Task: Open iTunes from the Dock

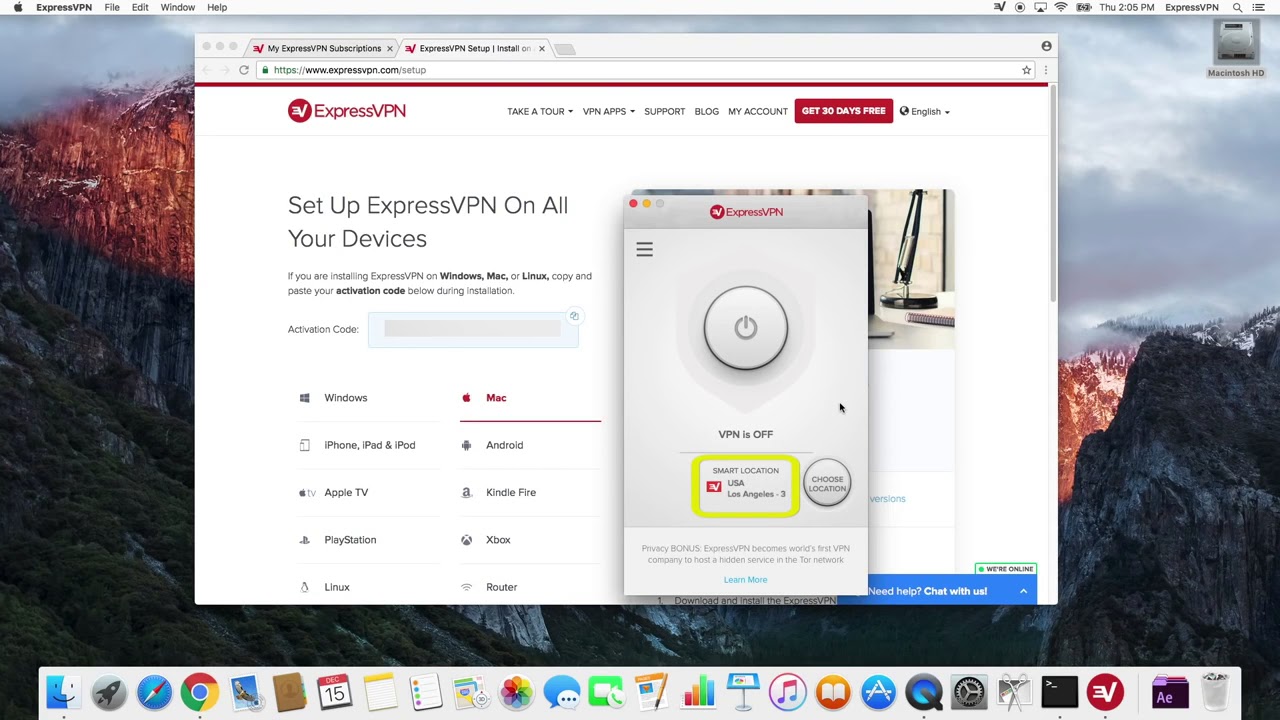Action: (788, 692)
